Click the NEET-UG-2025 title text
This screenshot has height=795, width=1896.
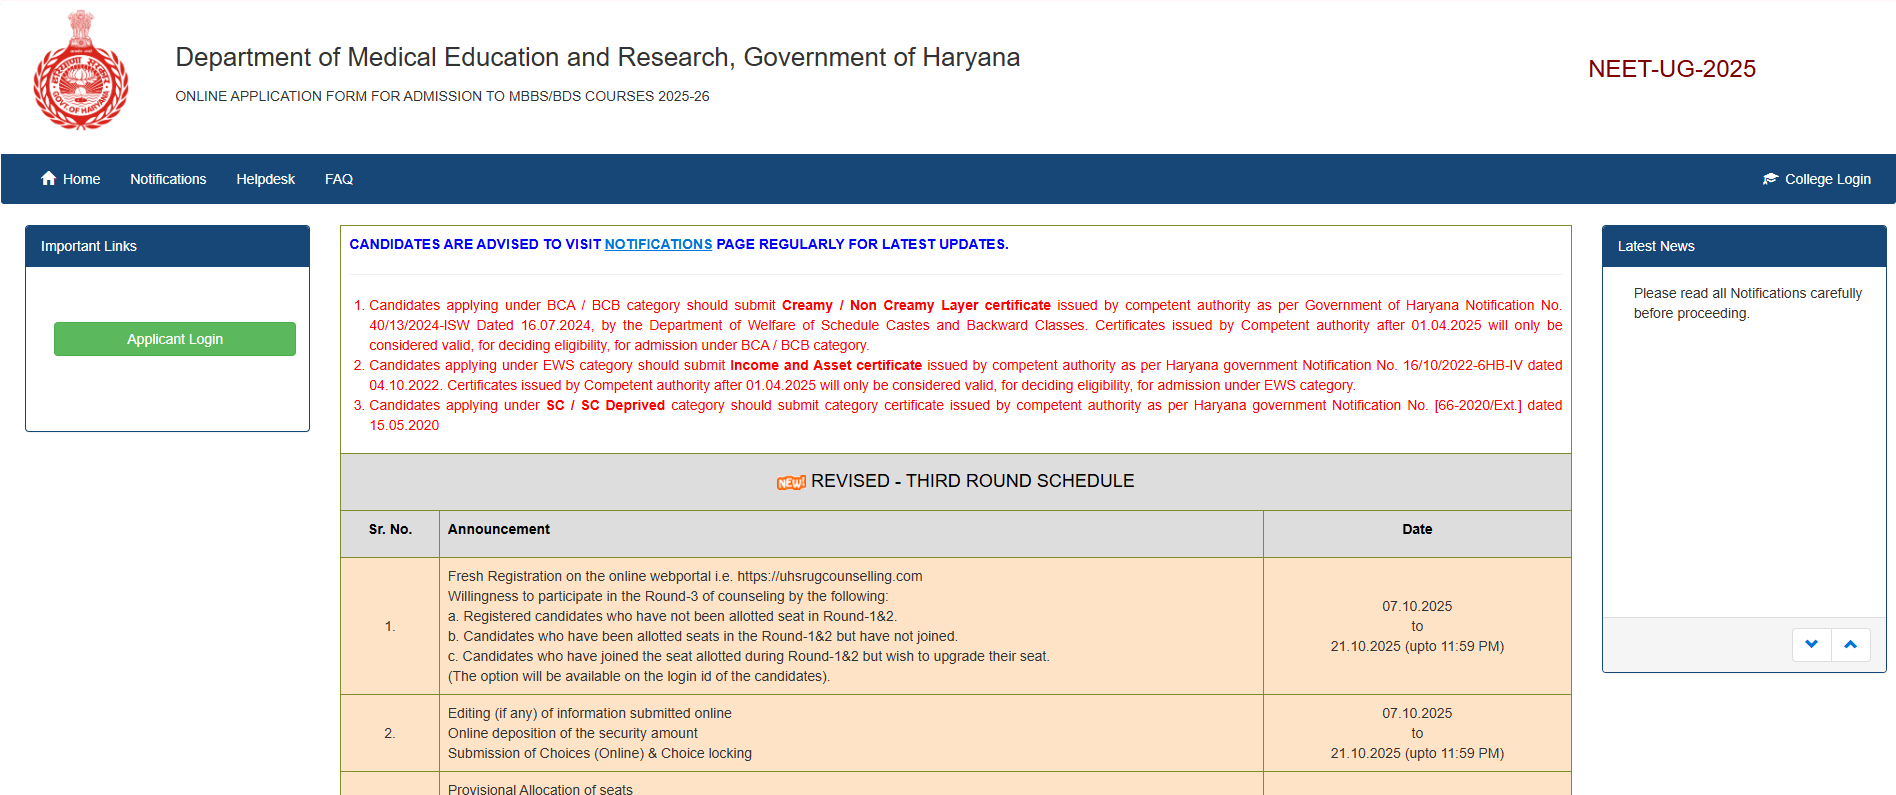[x=1671, y=69]
